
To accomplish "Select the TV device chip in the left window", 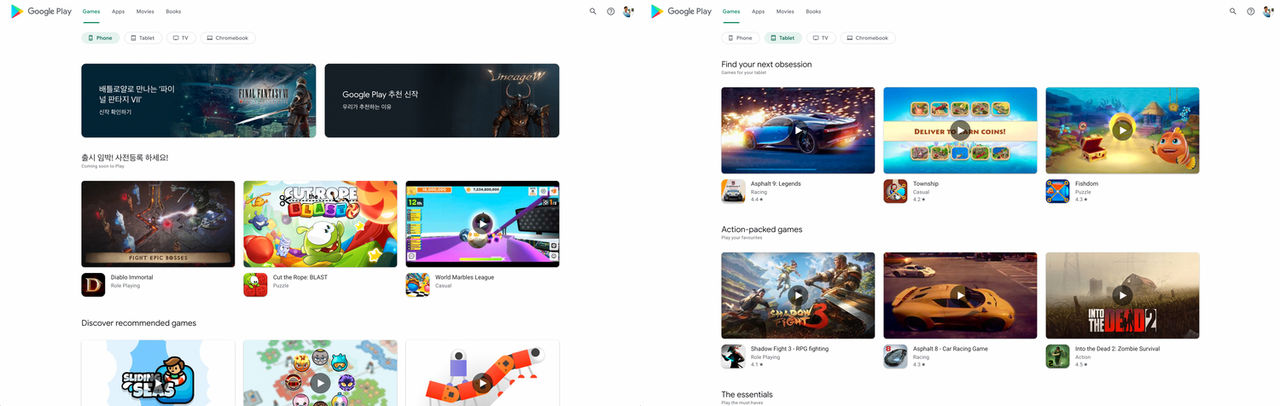I will (x=181, y=38).
